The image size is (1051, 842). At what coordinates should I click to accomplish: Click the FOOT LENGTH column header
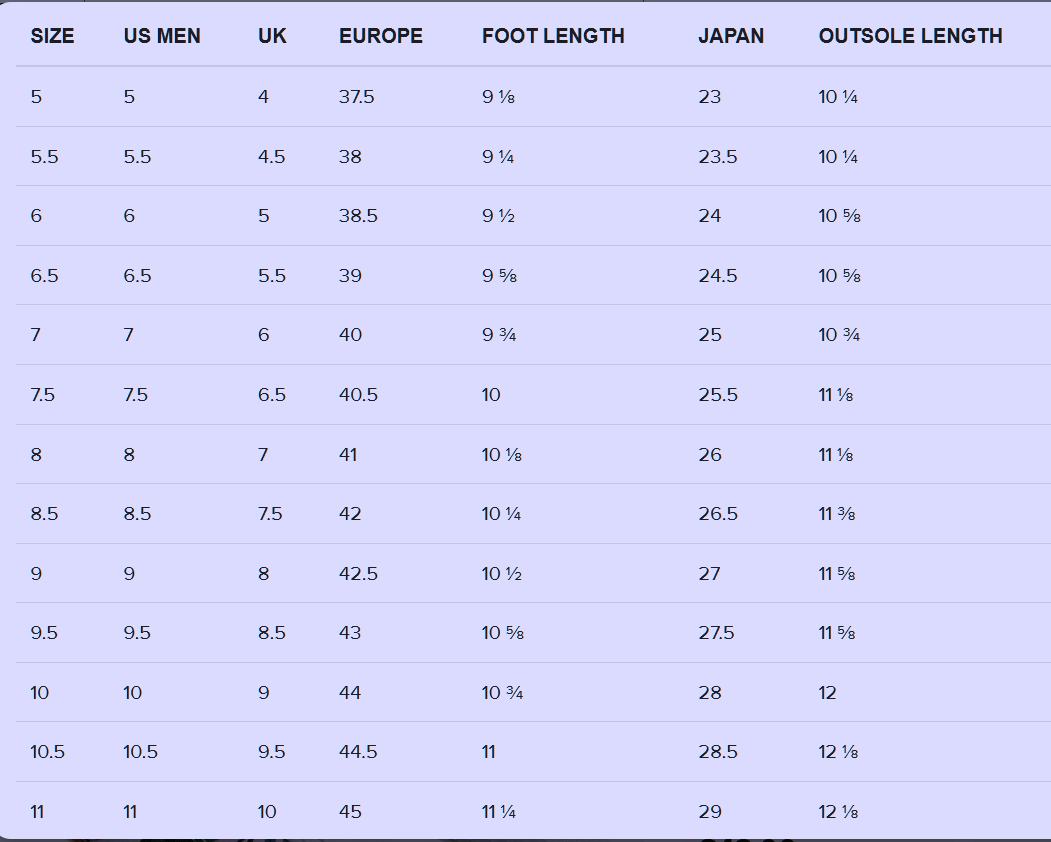click(x=553, y=36)
